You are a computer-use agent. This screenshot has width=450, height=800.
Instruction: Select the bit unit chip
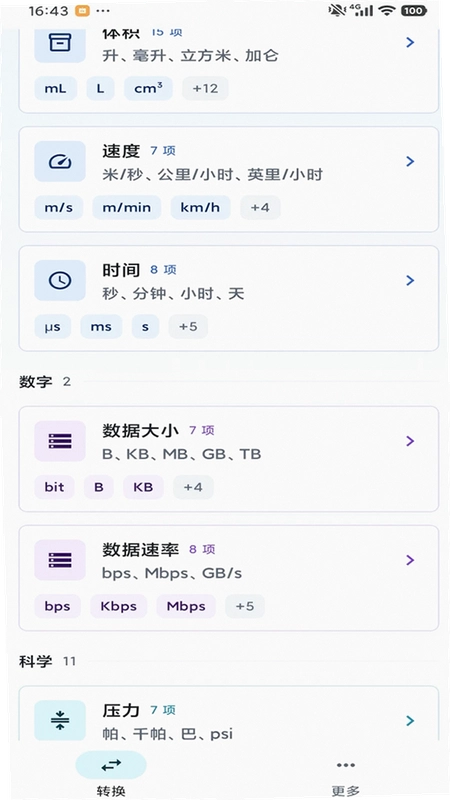click(54, 487)
